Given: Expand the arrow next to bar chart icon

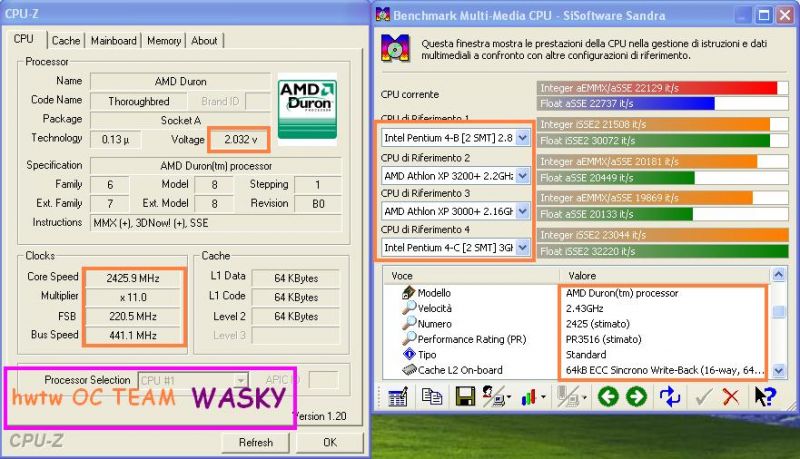Looking at the screenshot, I should pos(543,397).
